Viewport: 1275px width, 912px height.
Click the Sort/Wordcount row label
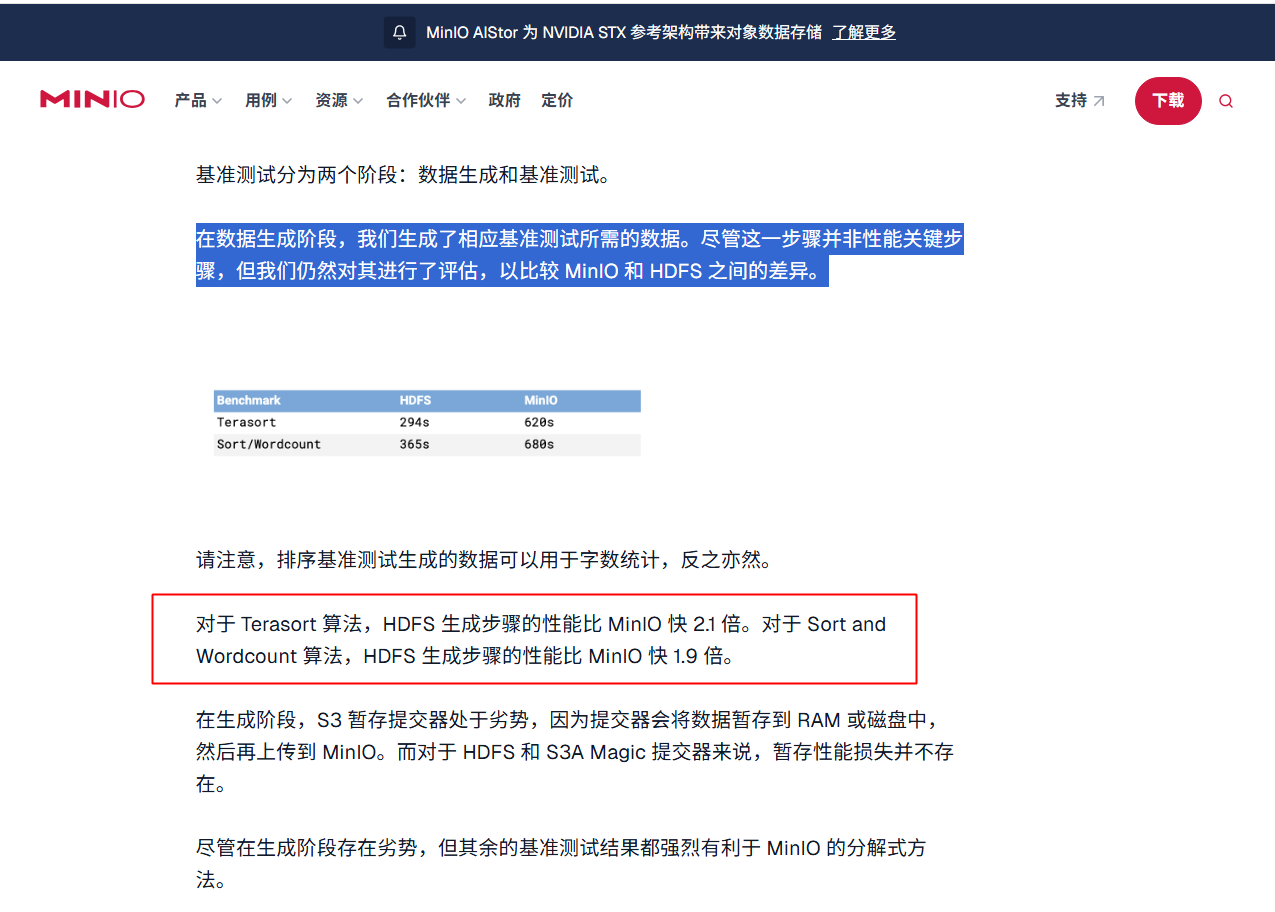click(x=269, y=444)
